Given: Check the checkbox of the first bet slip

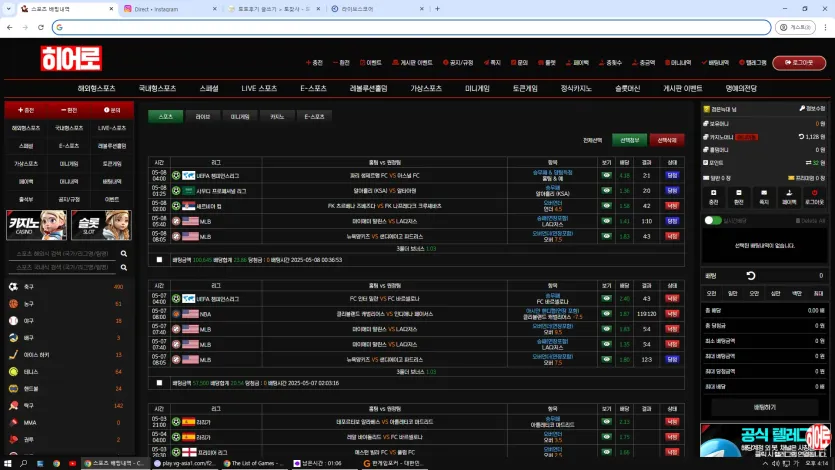Looking at the screenshot, I should pyautogui.click(x=159, y=260).
